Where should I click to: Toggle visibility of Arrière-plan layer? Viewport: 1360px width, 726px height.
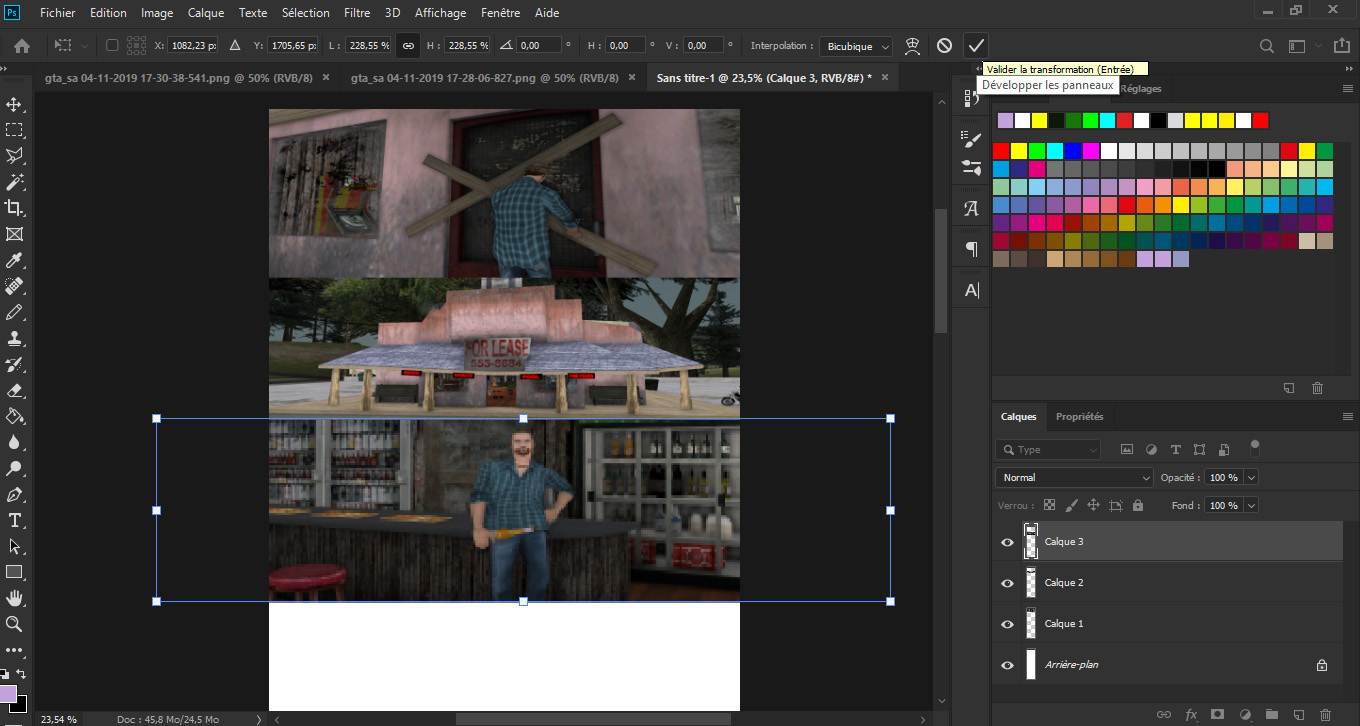(1008, 665)
